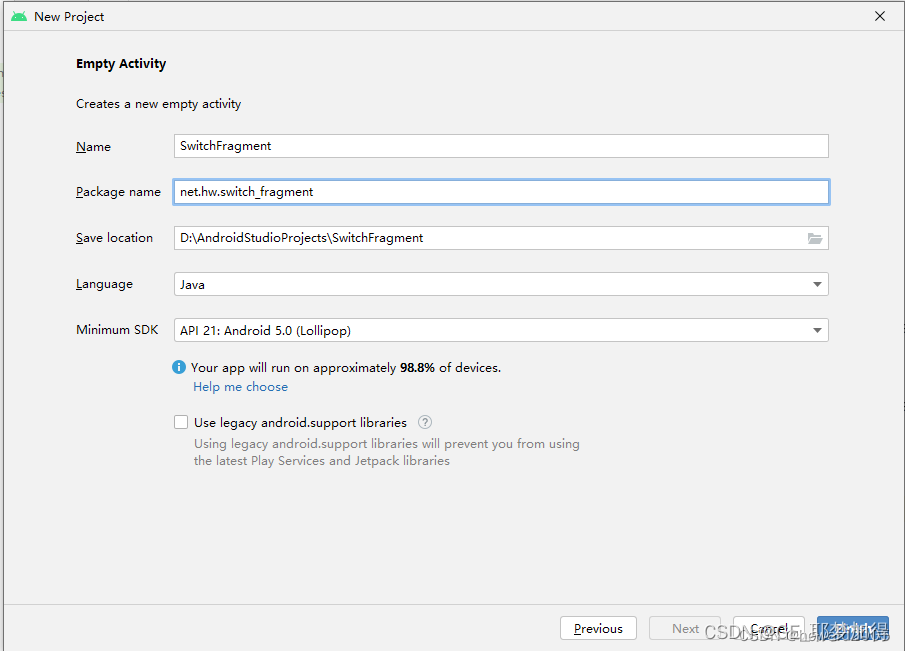The width and height of the screenshot is (905, 651).
Task: Click the blue info icon beside device coverage
Action: click(179, 368)
